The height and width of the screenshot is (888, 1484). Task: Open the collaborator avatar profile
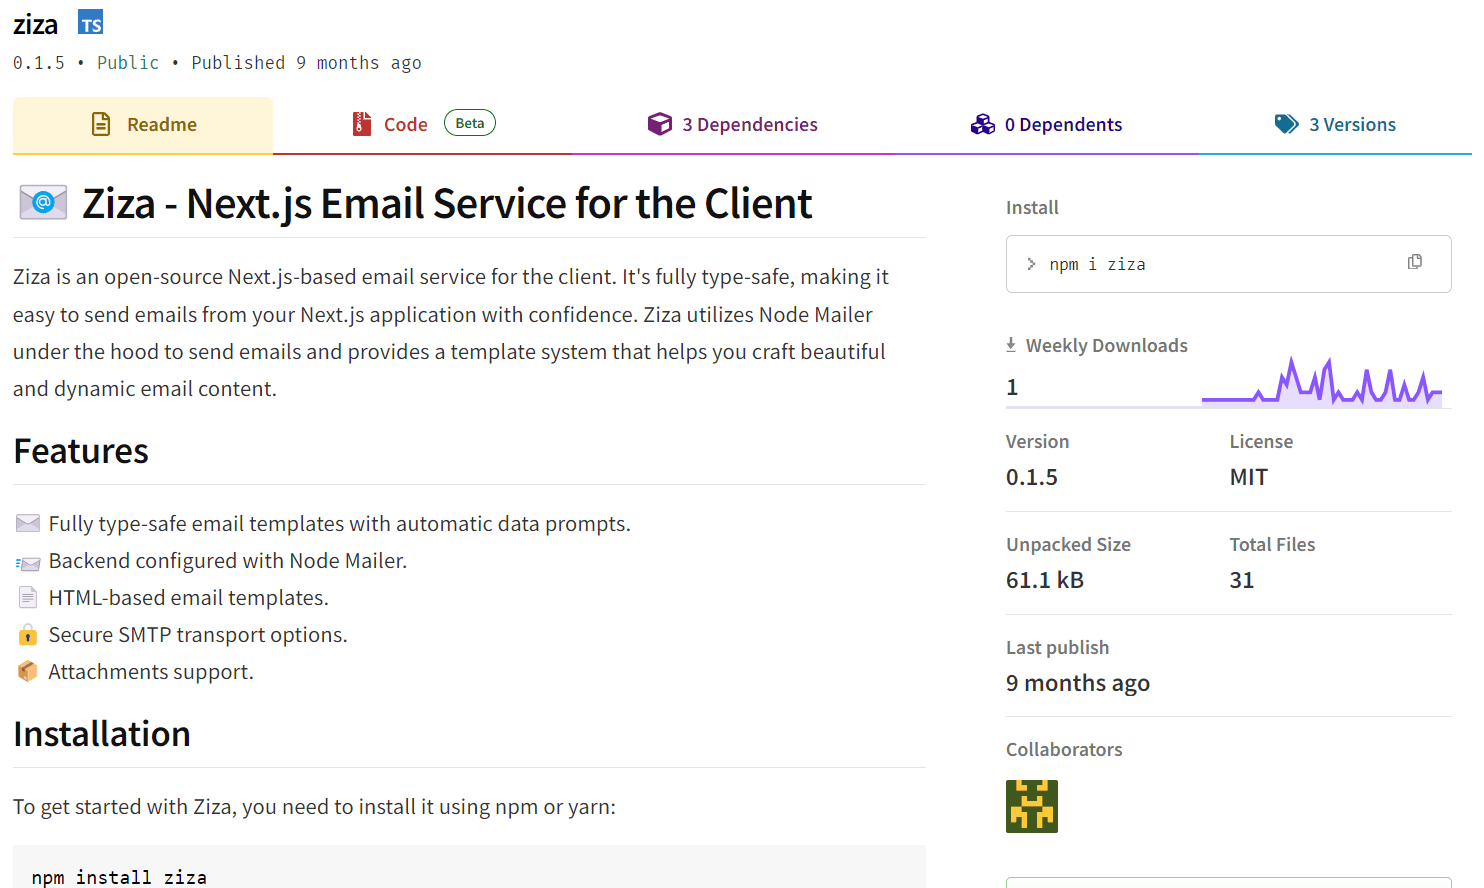1031,806
